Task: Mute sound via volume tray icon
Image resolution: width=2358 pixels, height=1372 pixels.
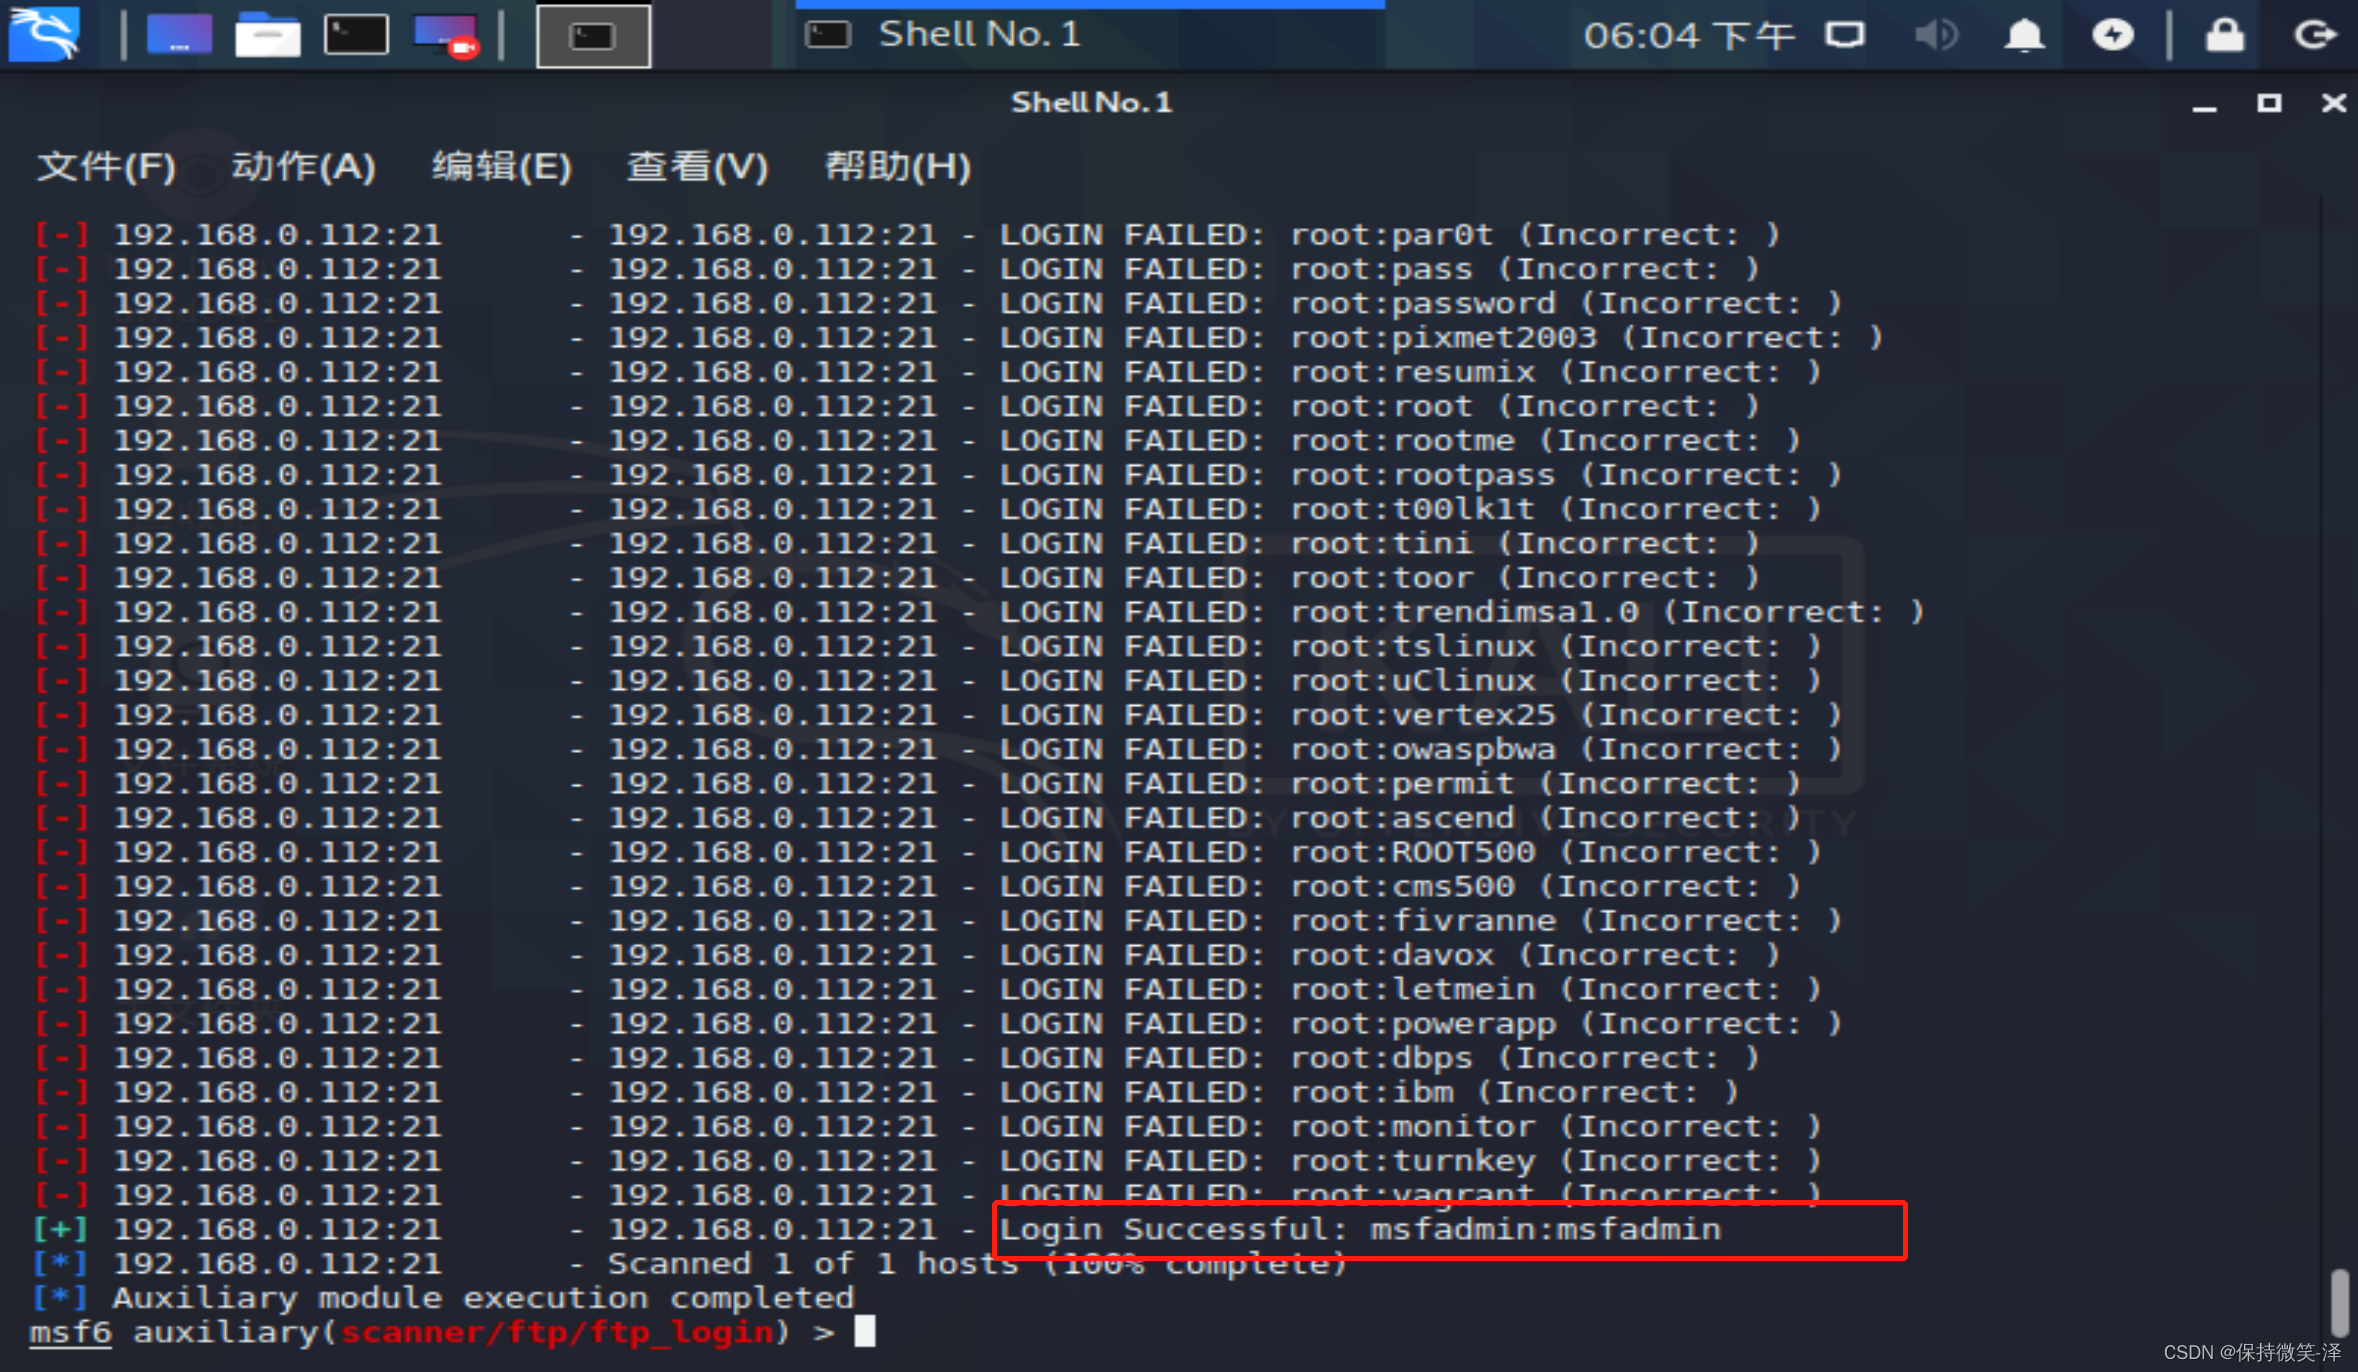Action: (x=1935, y=35)
